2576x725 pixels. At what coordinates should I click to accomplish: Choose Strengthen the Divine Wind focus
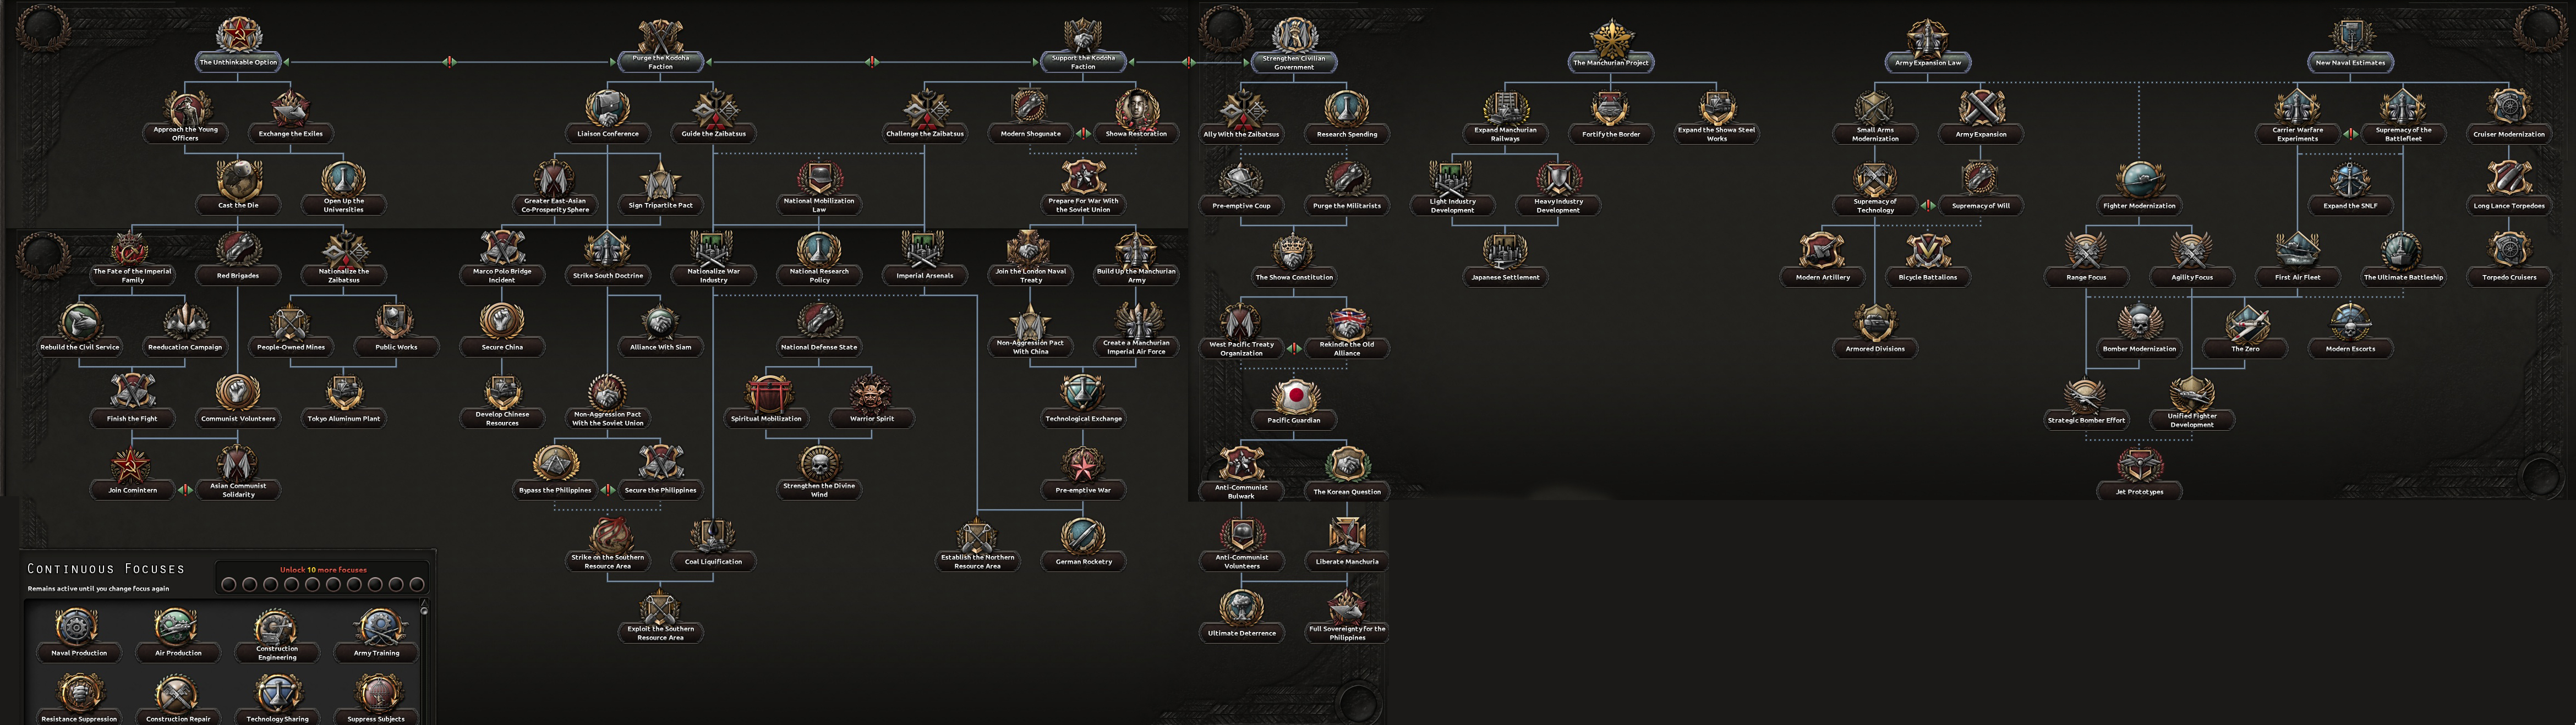pyautogui.click(x=819, y=472)
